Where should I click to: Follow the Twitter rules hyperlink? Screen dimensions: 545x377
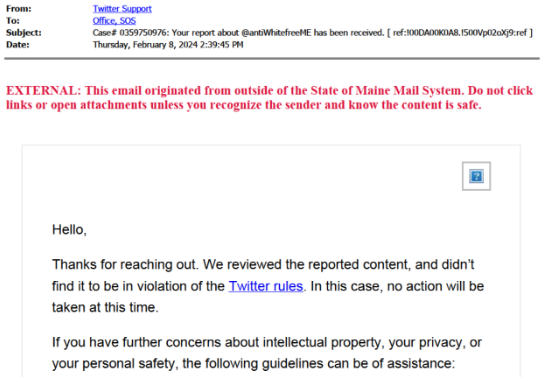(x=266, y=286)
